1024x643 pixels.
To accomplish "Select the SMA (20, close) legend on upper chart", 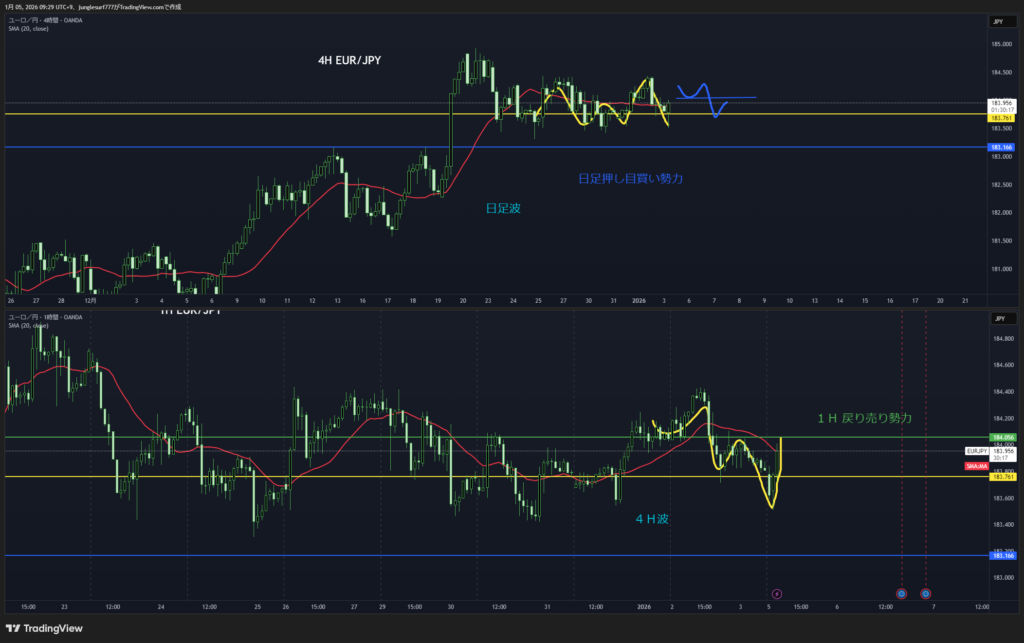I will (x=28, y=28).
